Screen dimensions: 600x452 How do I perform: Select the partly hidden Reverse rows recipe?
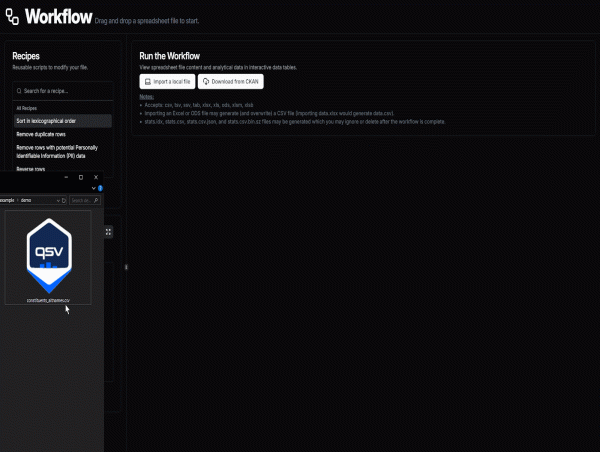tap(31, 169)
